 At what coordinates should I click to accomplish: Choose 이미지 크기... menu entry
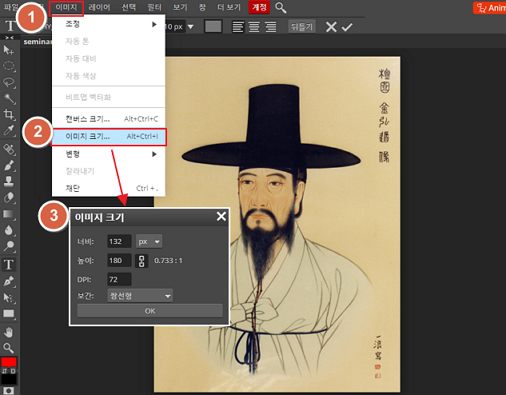[109, 137]
